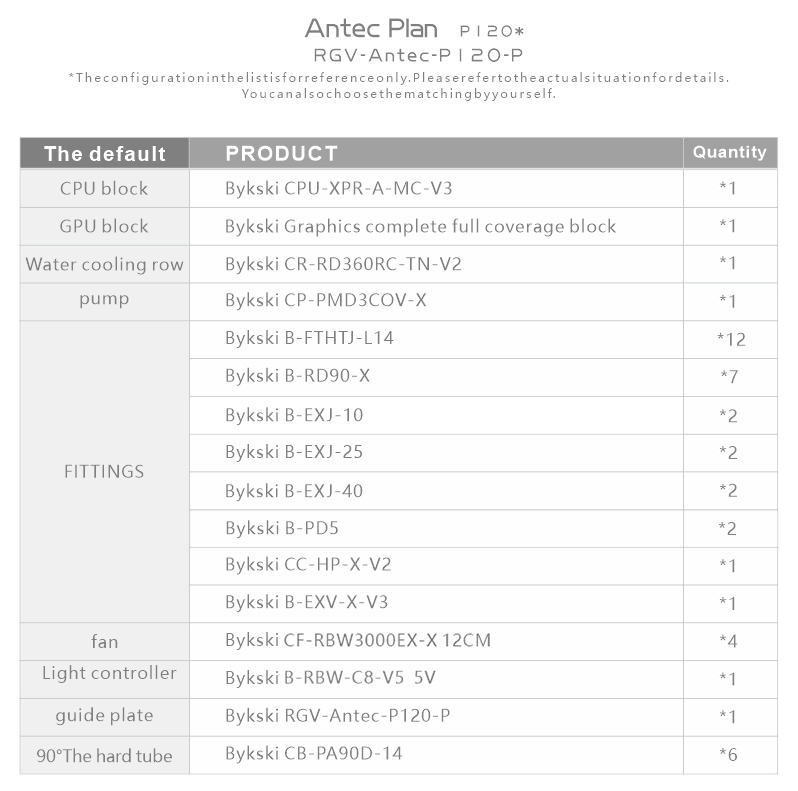
Task: Click the FITTINGS category cell
Action: [104, 471]
